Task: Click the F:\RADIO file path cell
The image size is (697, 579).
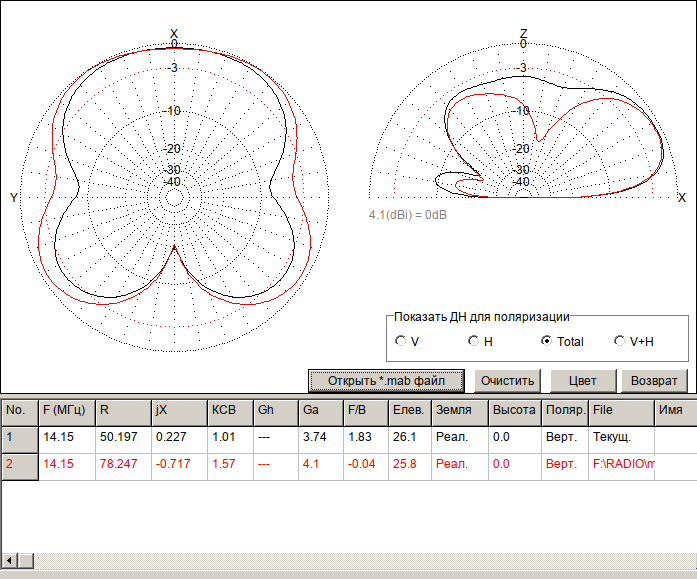Action: [621, 464]
